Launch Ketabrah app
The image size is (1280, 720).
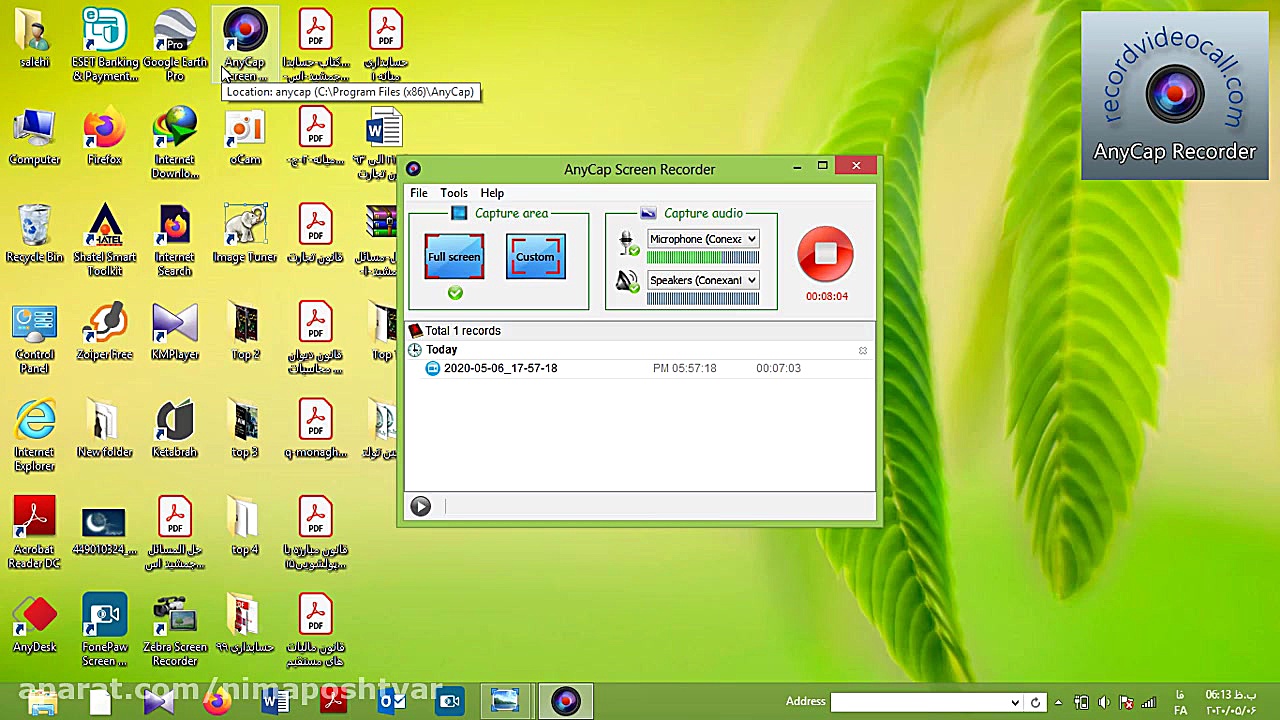click(x=175, y=429)
